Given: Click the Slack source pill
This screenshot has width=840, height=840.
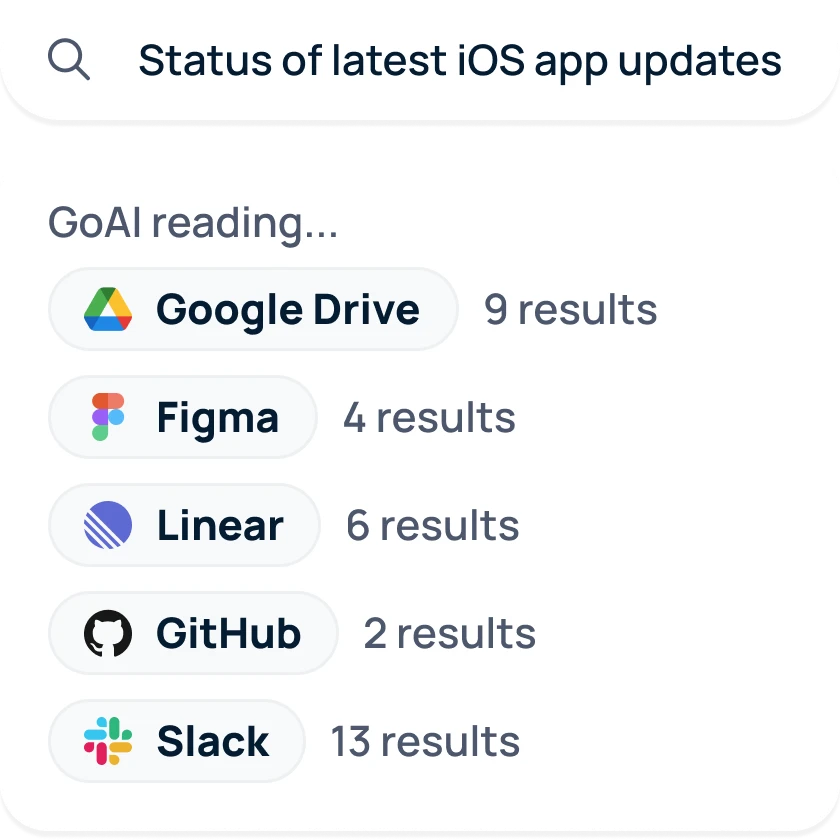Looking at the screenshot, I should (176, 740).
